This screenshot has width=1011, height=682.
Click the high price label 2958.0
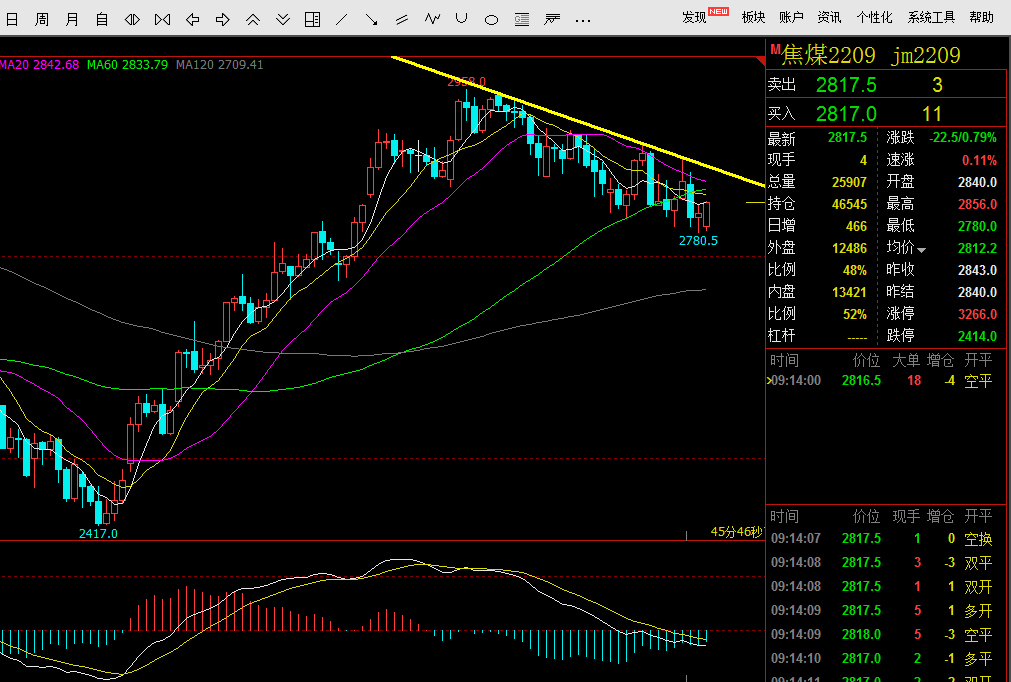[x=466, y=82]
